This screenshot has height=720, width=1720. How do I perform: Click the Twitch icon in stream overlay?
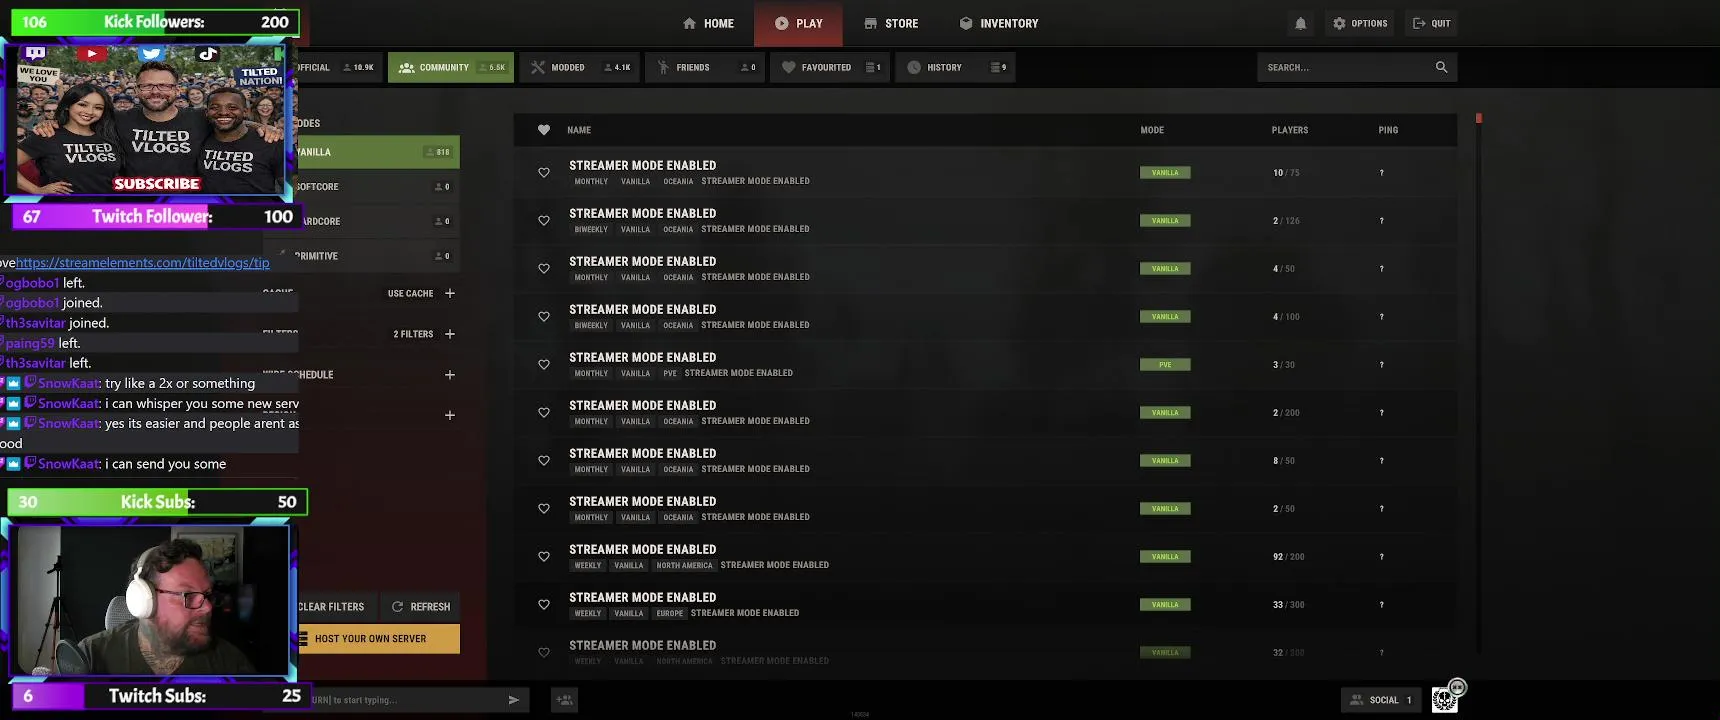click(35, 53)
